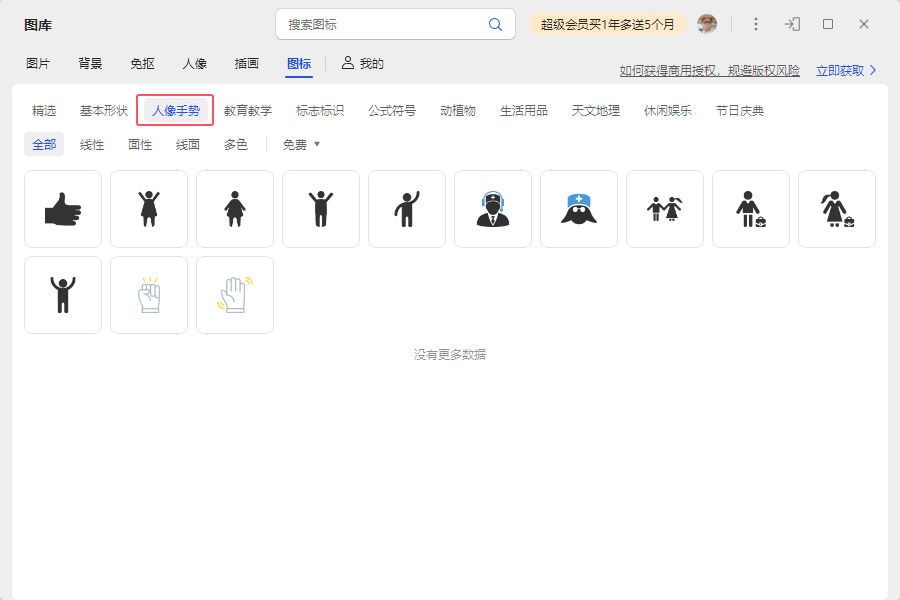The height and width of the screenshot is (600, 900).
Task: Choose the person waving one arm icon
Action: click(x=407, y=209)
